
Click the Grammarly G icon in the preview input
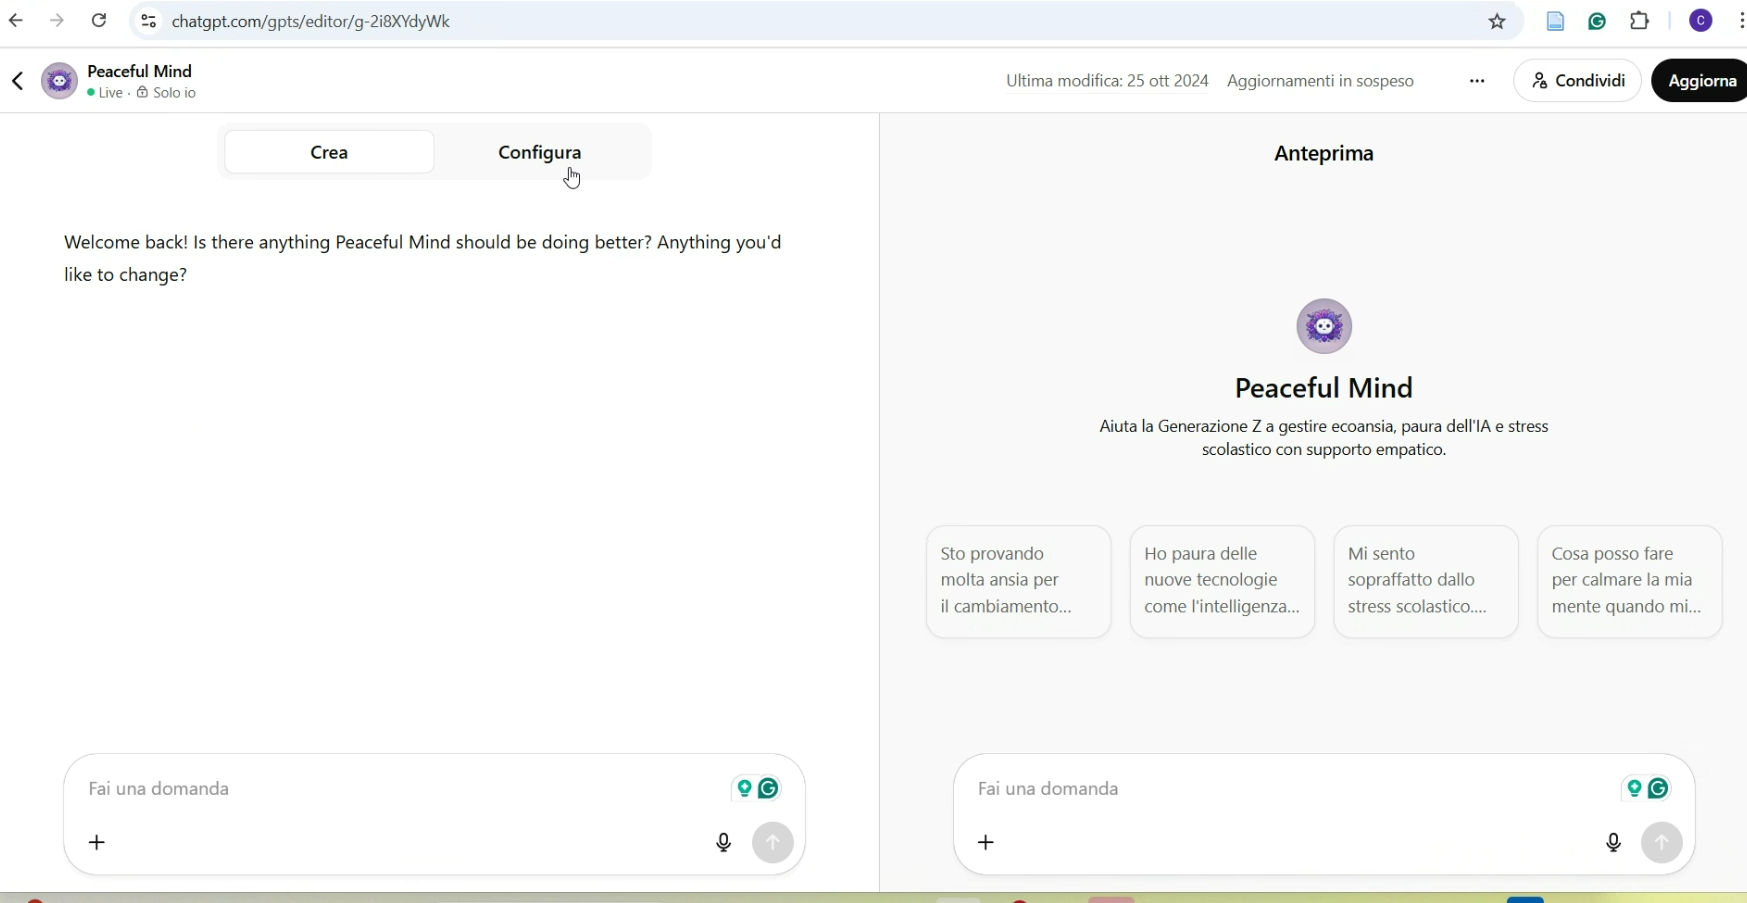click(x=1658, y=789)
